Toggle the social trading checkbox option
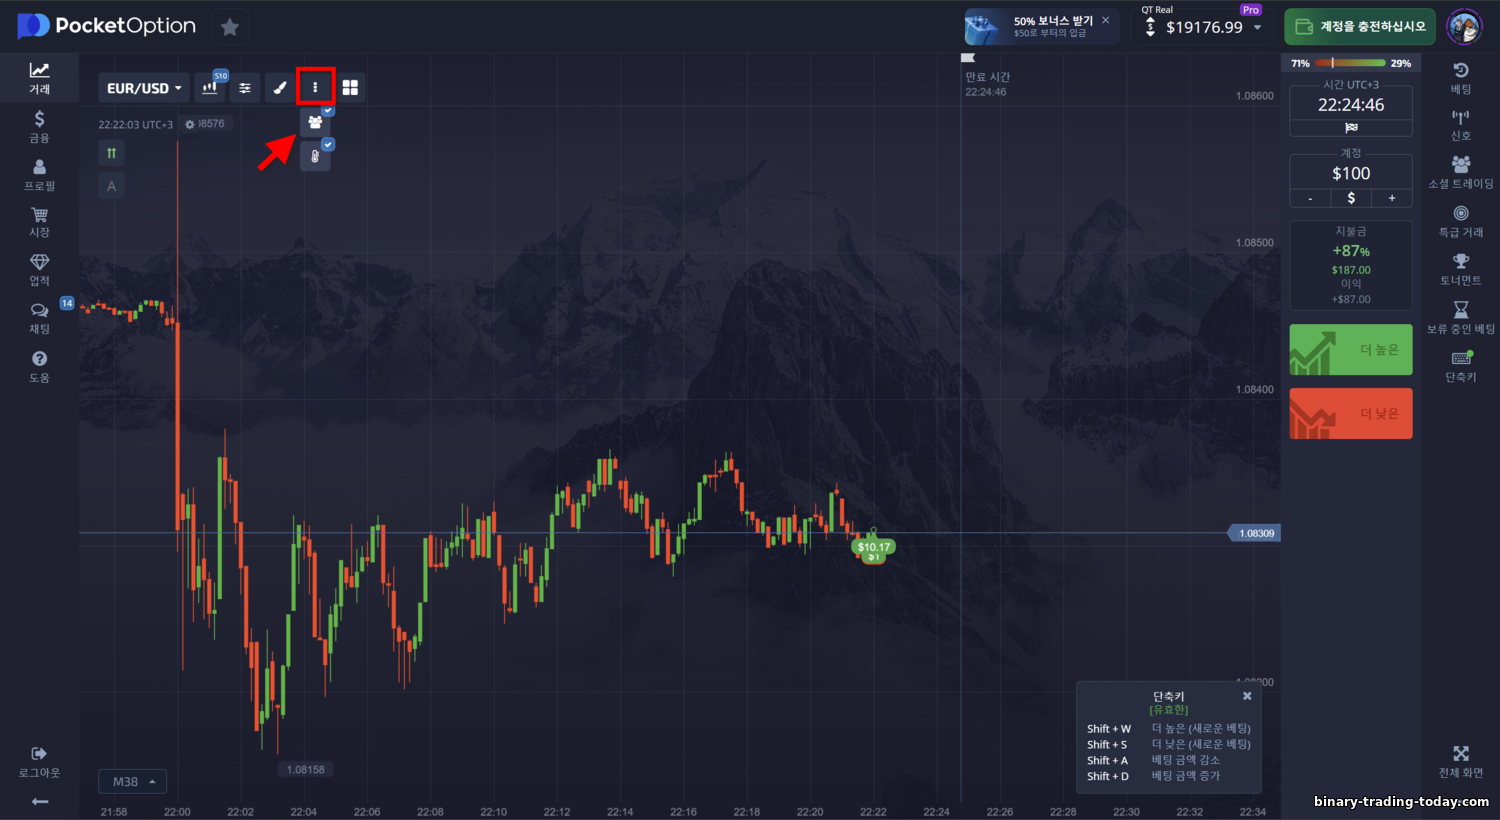The width and height of the screenshot is (1500, 820). click(x=328, y=110)
